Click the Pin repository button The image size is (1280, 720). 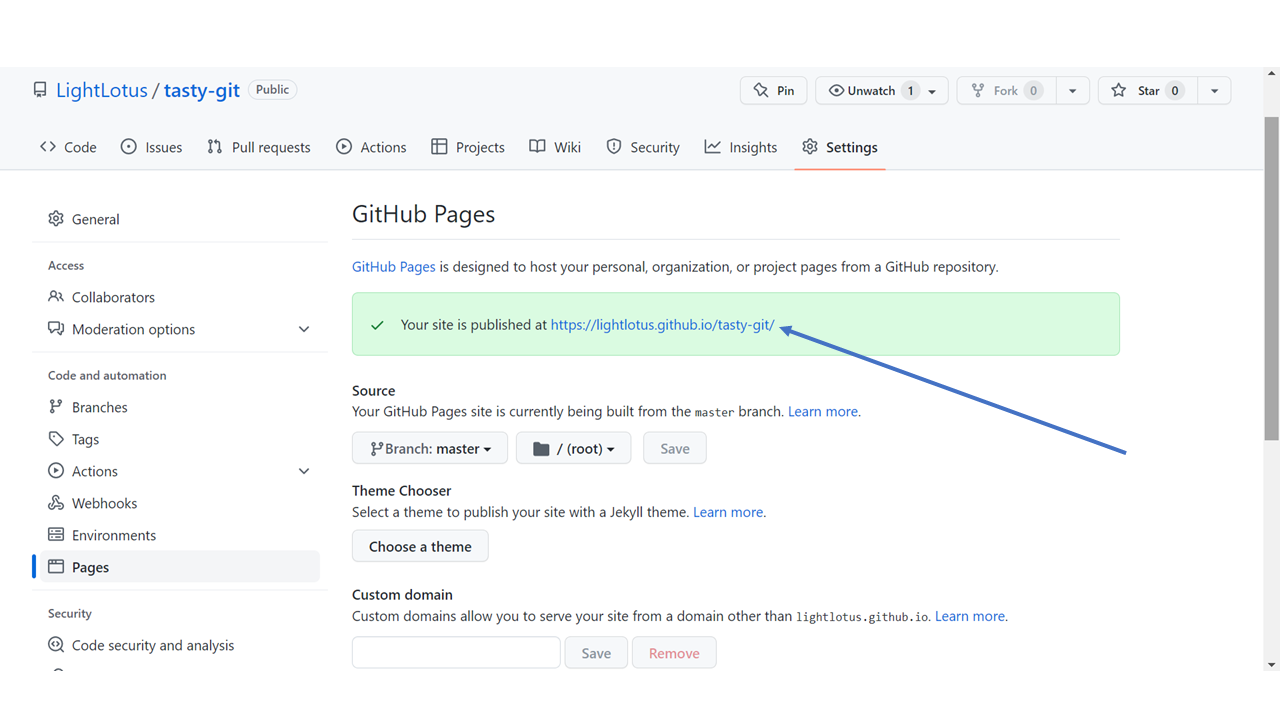(773, 91)
